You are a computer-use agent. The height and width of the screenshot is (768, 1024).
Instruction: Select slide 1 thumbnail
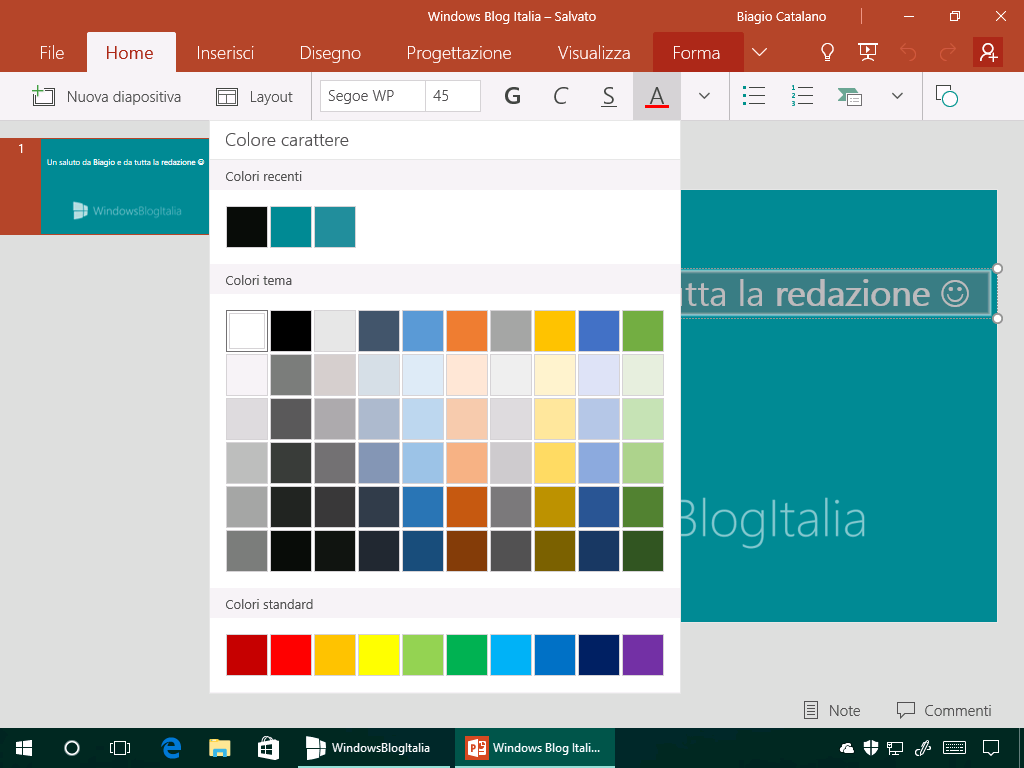[125, 186]
